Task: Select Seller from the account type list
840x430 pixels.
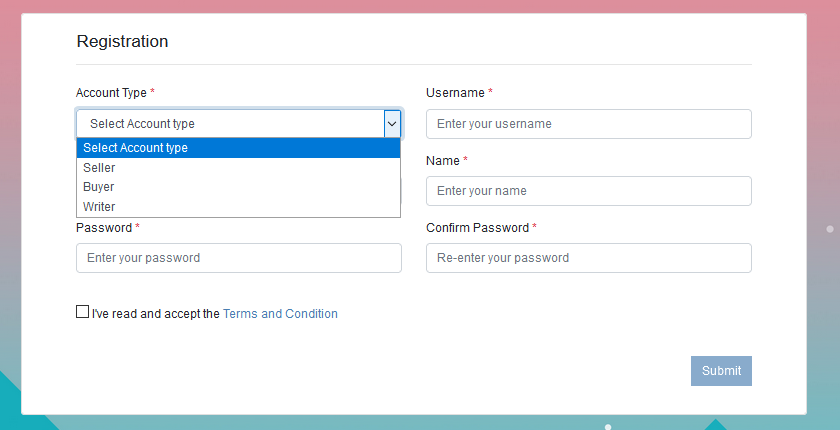Action: pos(238,168)
